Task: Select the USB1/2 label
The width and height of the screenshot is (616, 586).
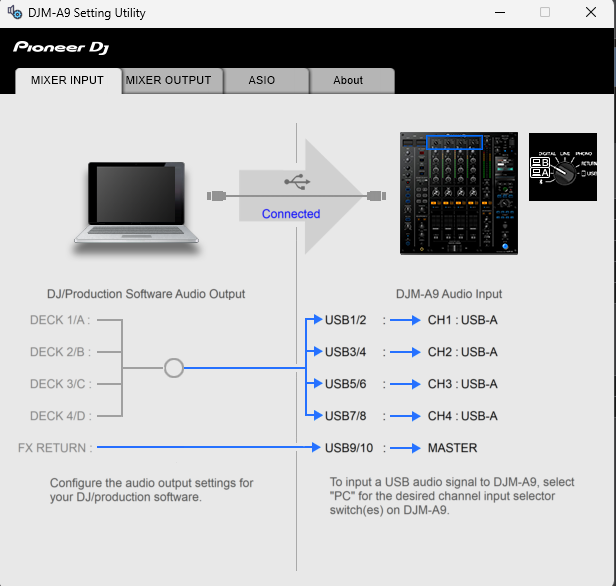Action: 345,320
